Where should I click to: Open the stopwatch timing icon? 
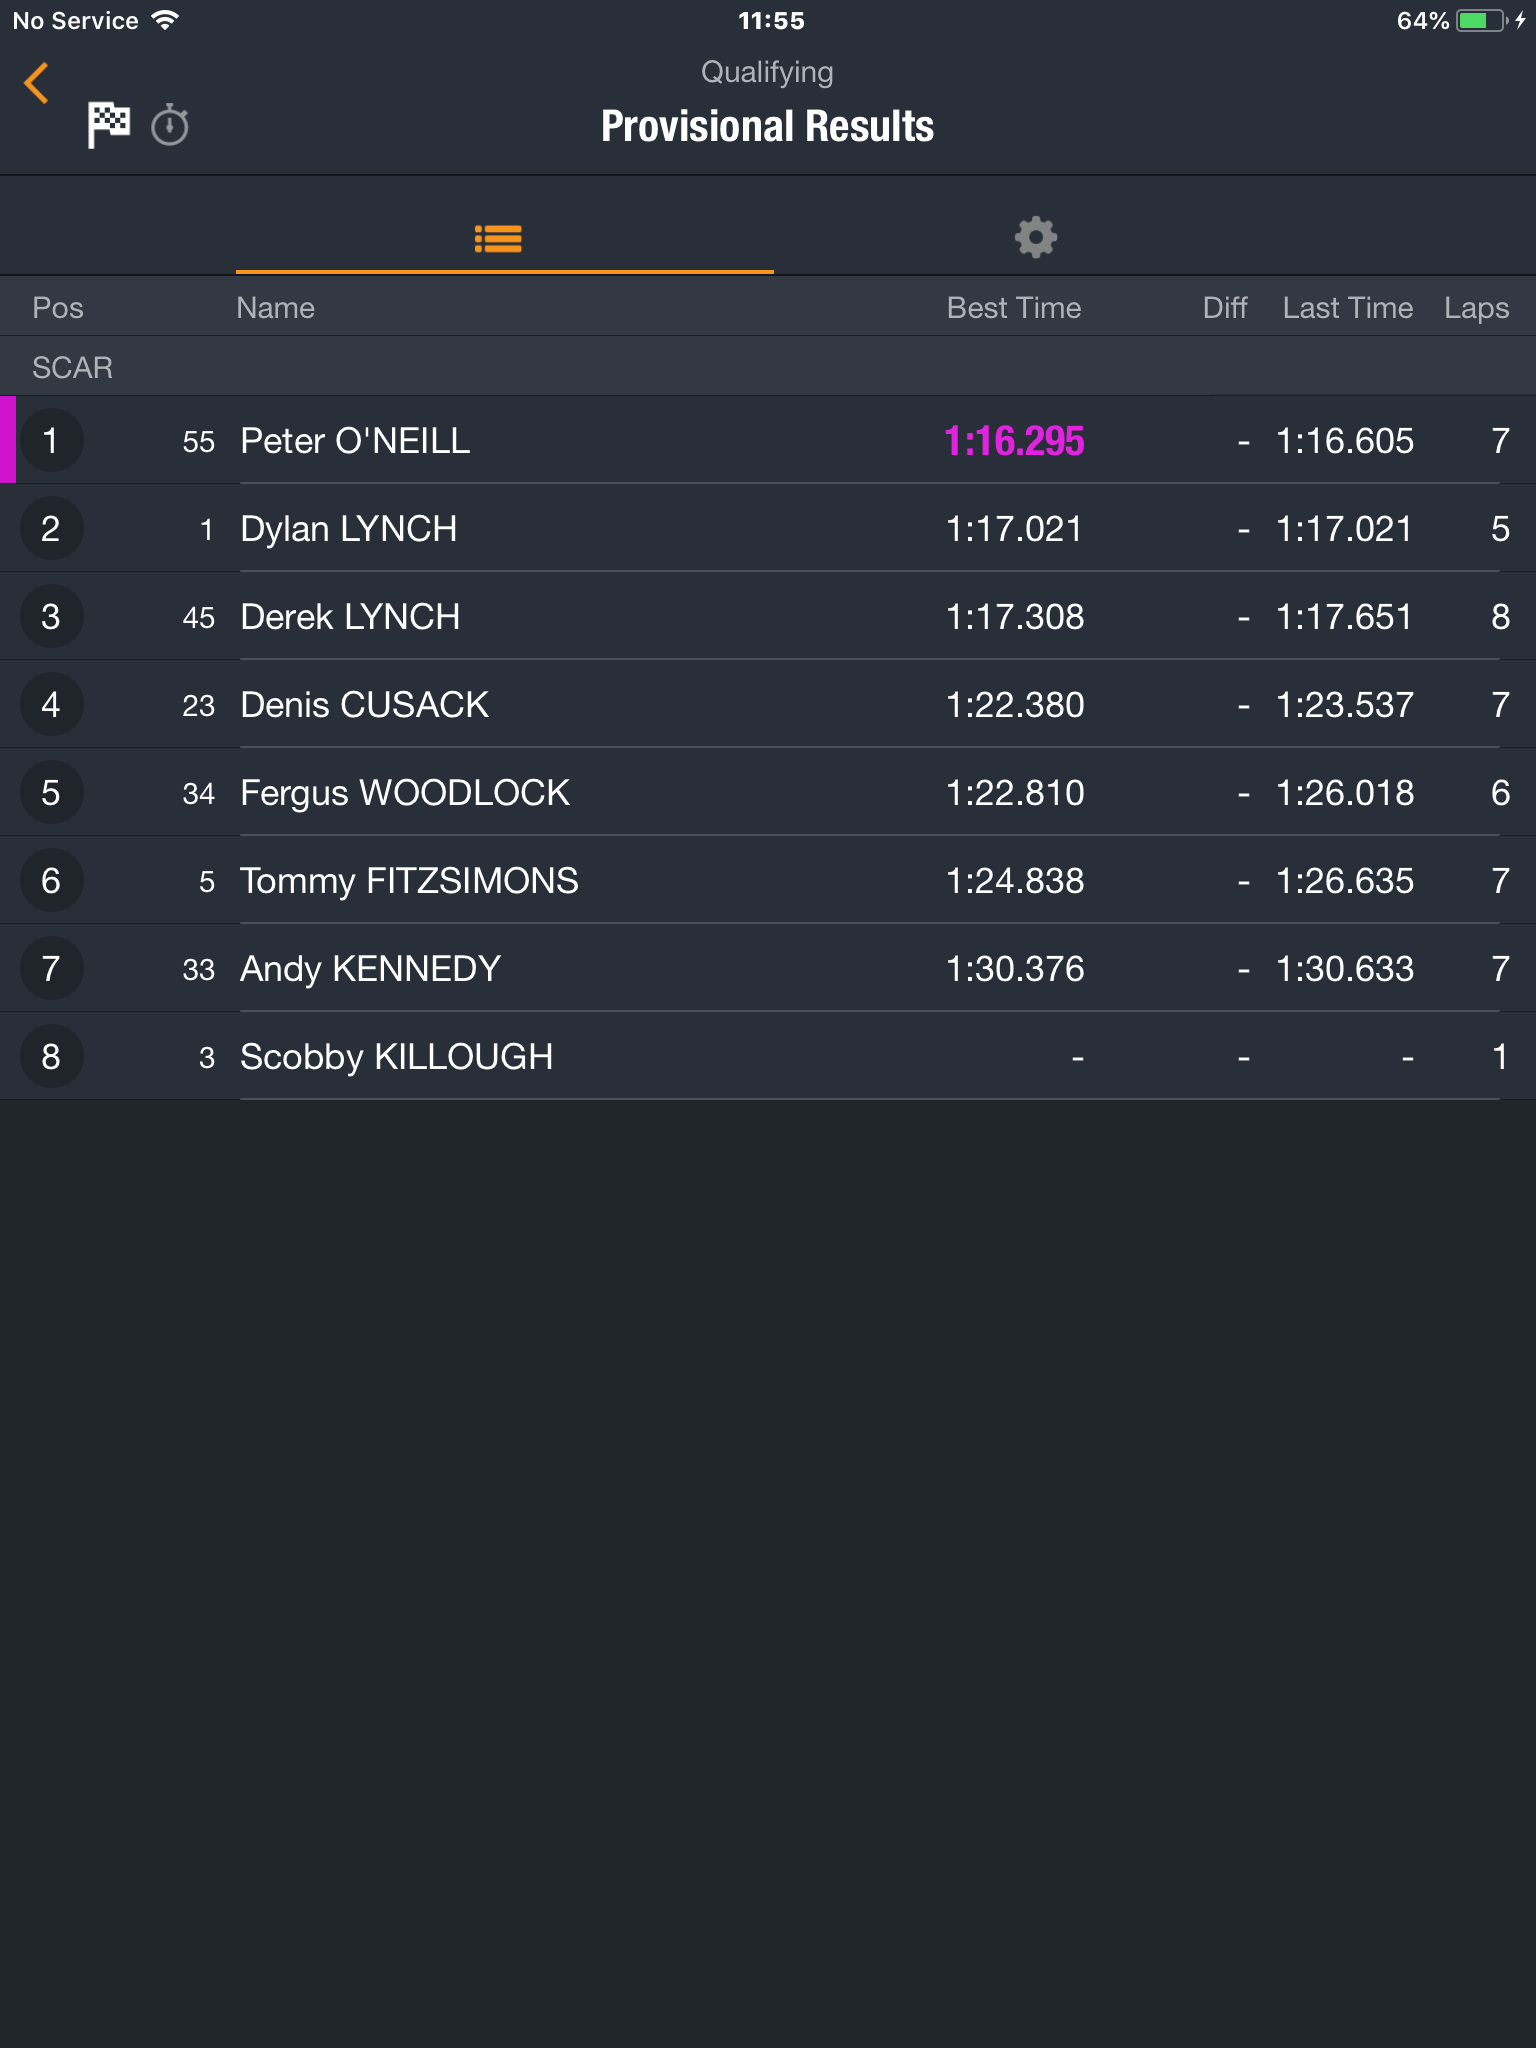pos(170,125)
